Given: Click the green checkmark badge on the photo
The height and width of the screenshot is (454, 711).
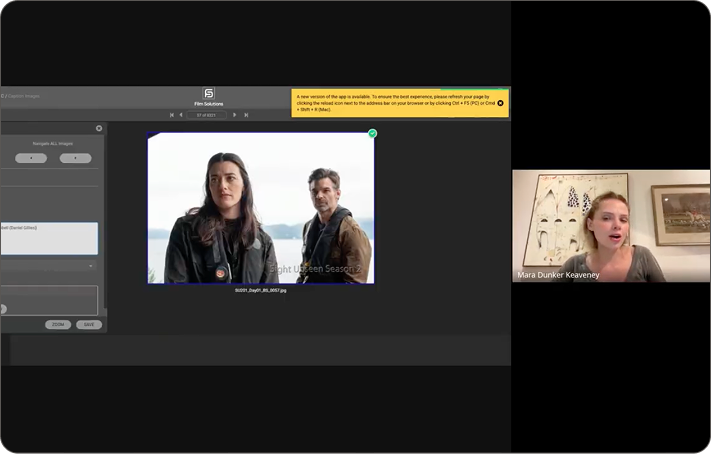Looking at the screenshot, I should tap(372, 133).
